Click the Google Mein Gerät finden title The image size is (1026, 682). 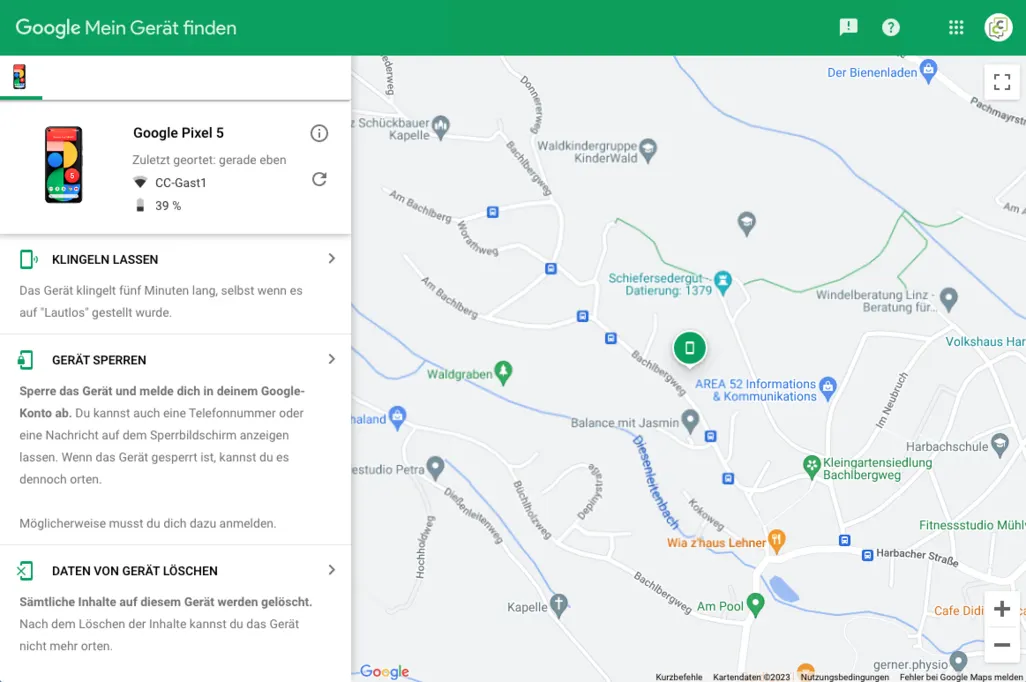126,27
